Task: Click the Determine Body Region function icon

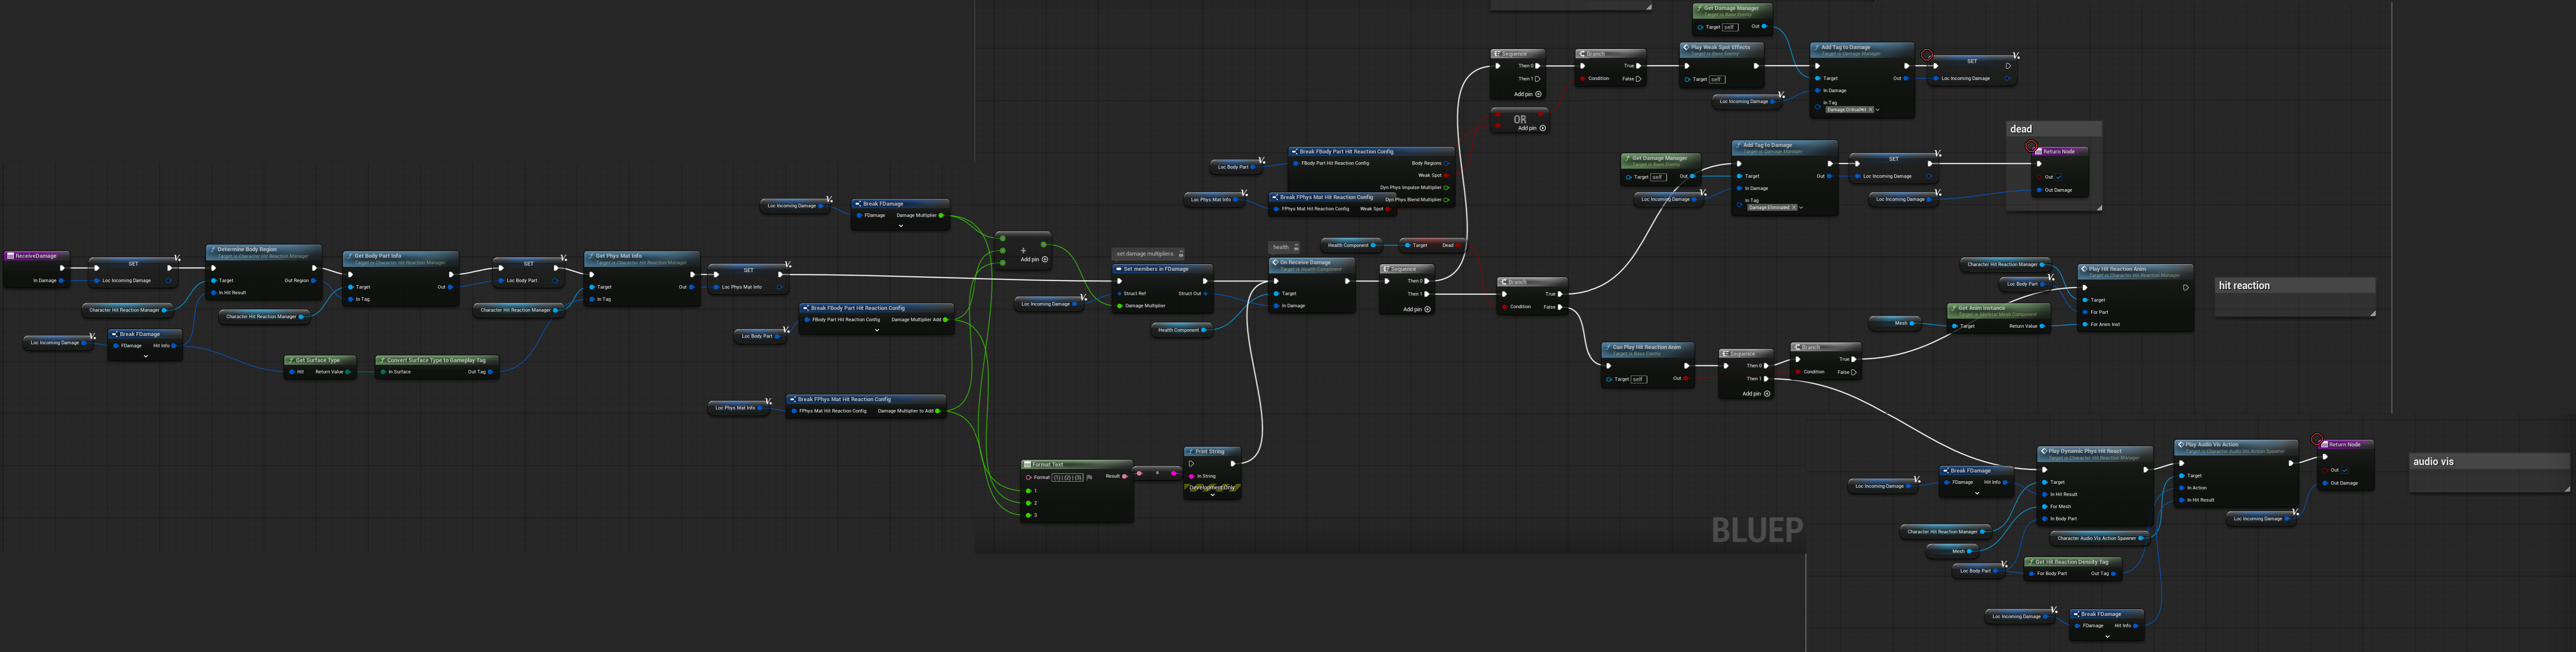Action: click(x=213, y=250)
